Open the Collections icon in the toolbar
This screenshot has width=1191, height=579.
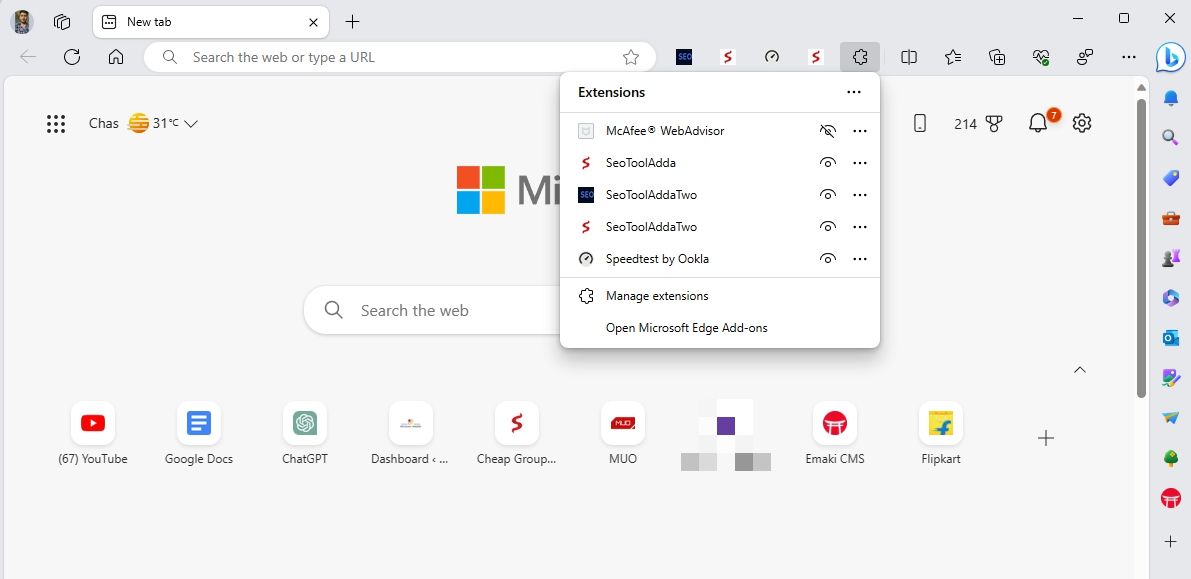(x=996, y=57)
